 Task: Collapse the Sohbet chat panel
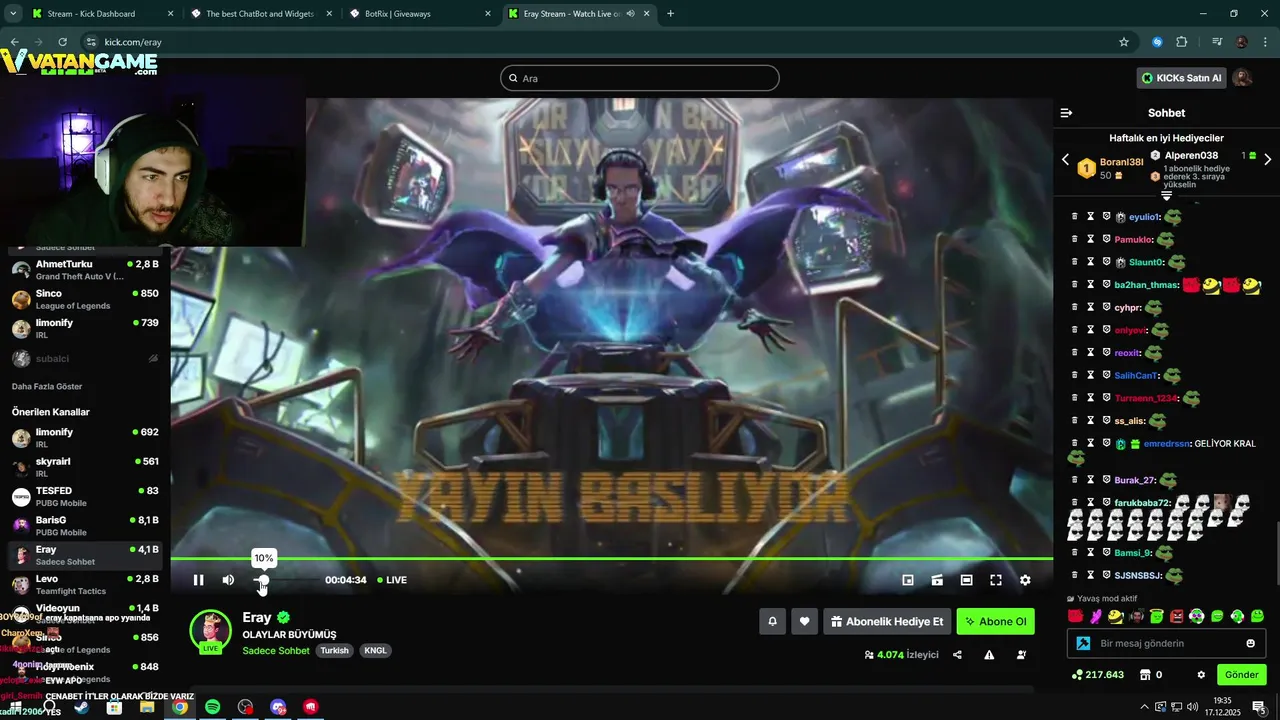tap(1066, 113)
